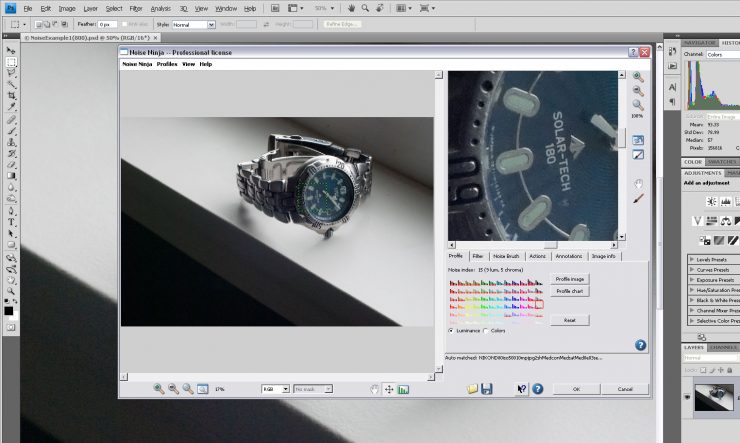Viewport: 740px width, 443px height.
Task: Zoom in the watch close-up preview
Action: (638, 76)
